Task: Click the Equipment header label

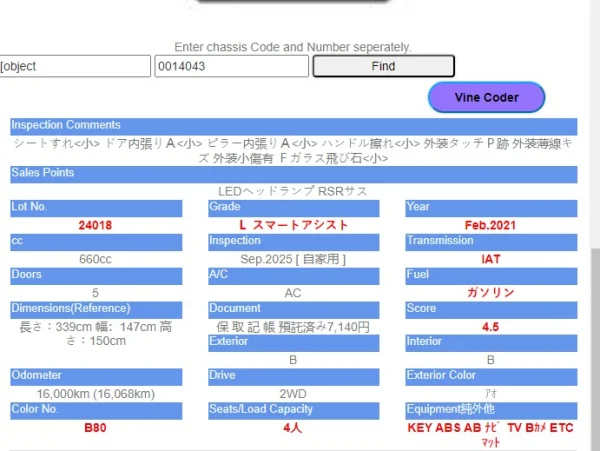Action: pyautogui.click(x=491, y=409)
